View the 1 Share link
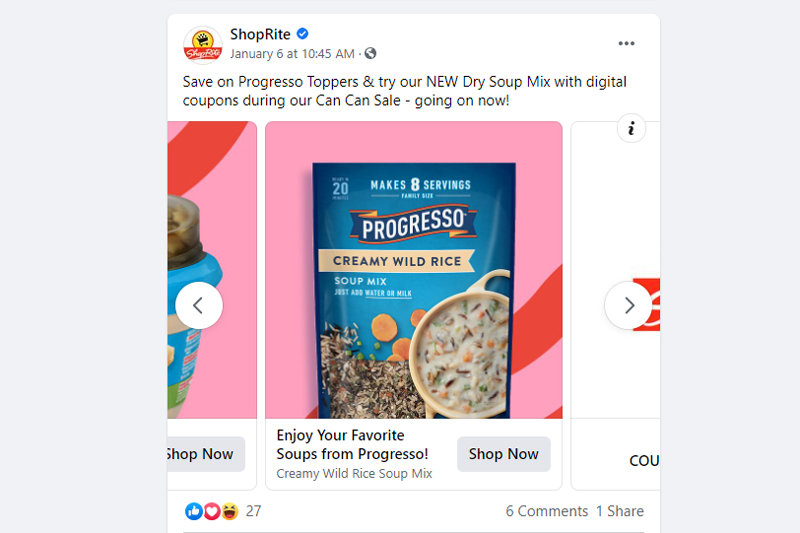Viewport: 800px width, 533px height. point(620,511)
